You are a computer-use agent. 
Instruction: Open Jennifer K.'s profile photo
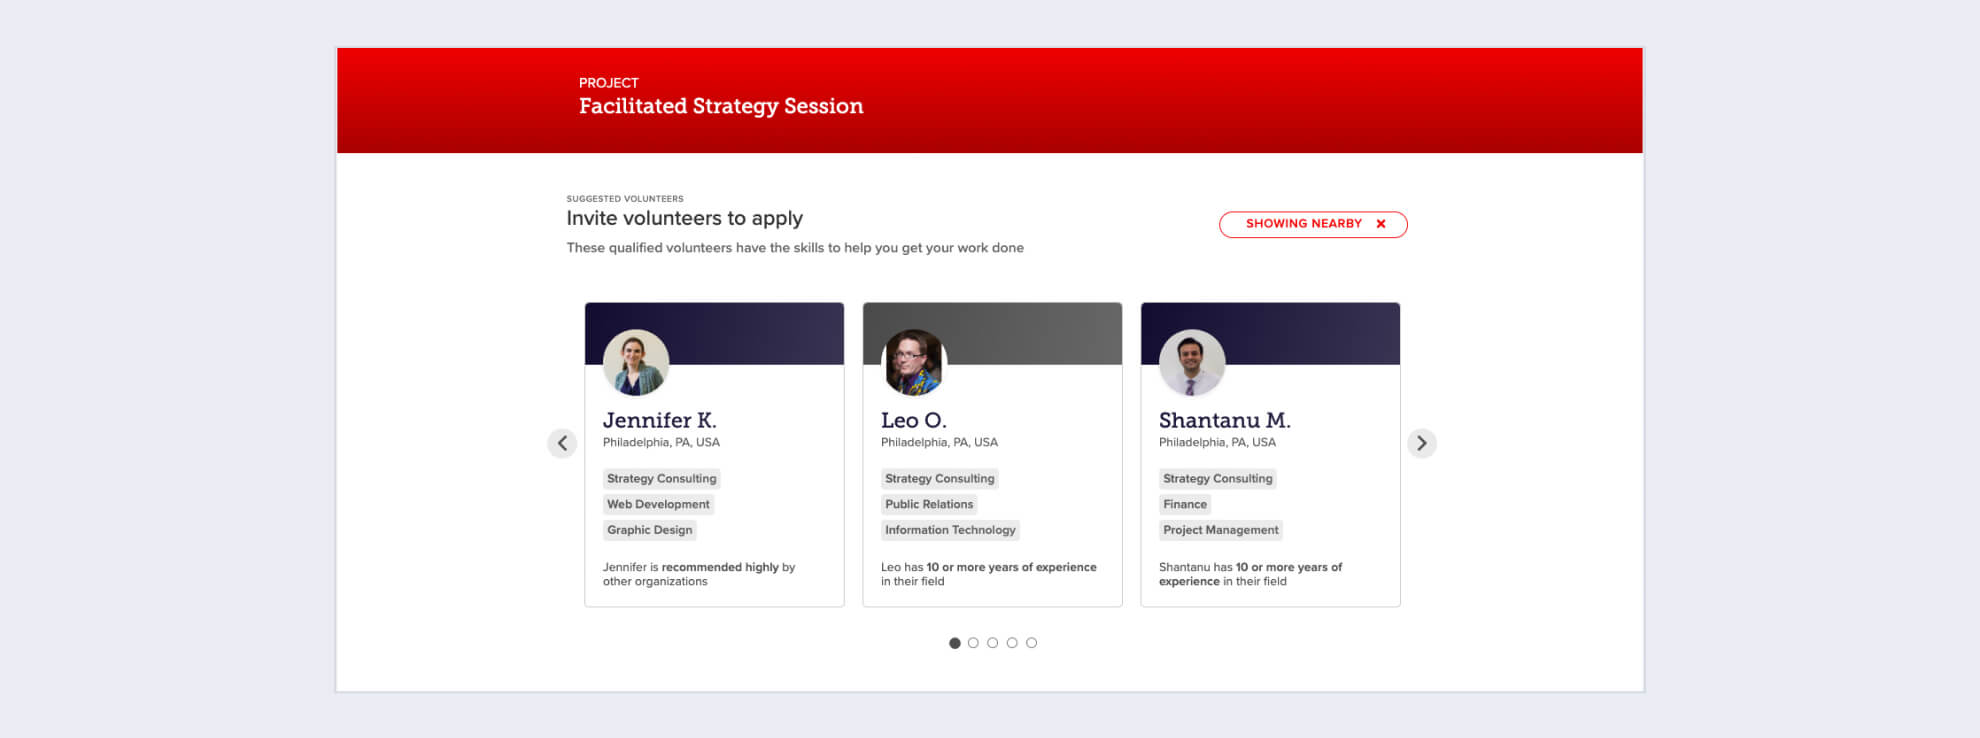(635, 362)
